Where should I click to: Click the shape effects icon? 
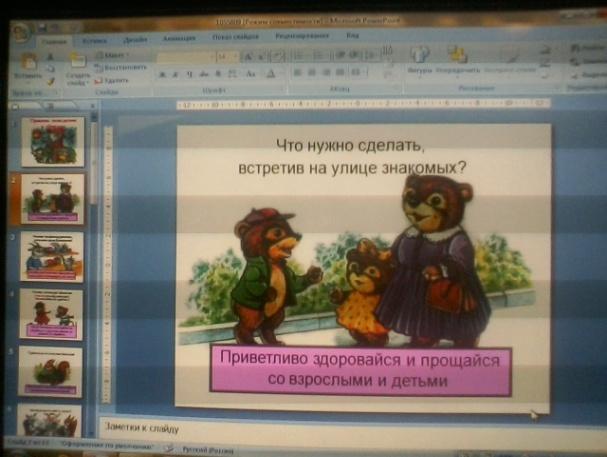545,74
